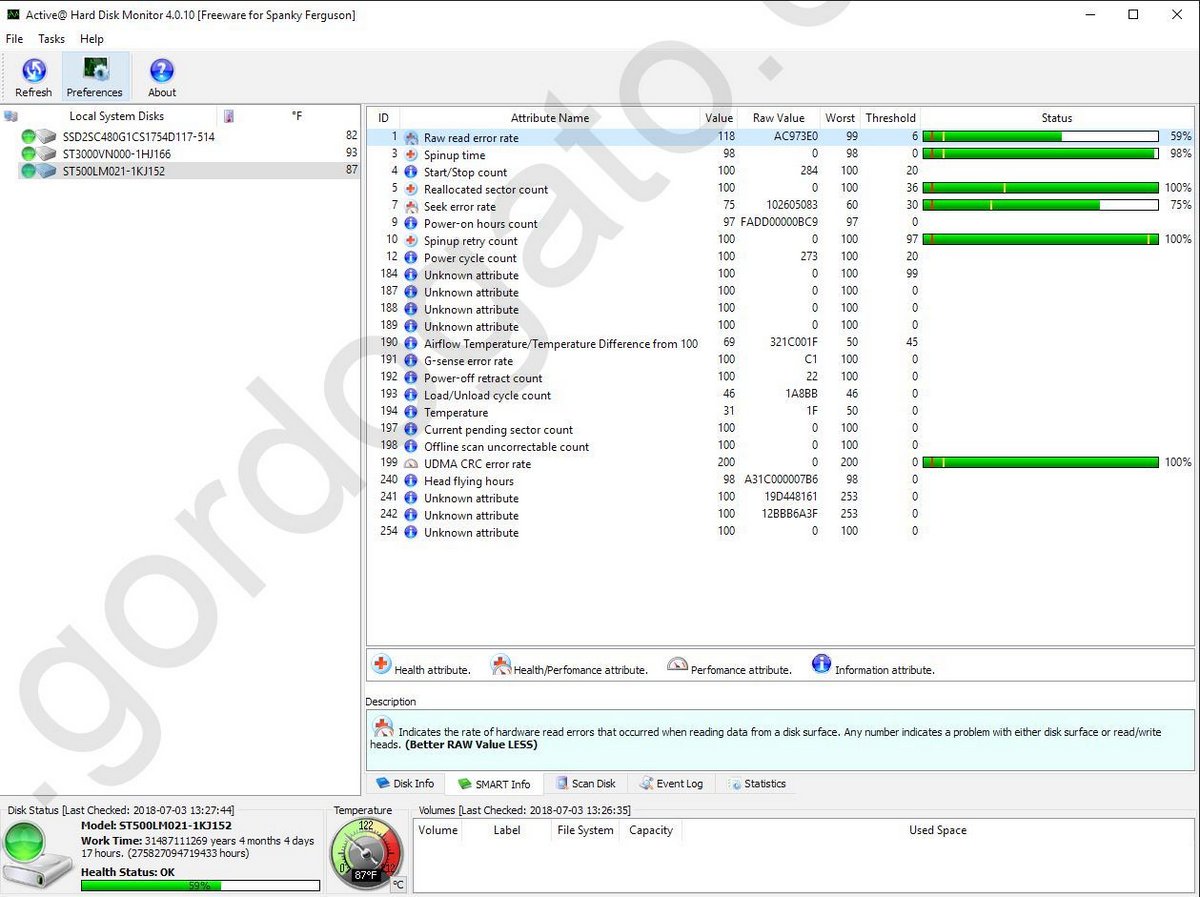Image resolution: width=1200 pixels, height=897 pixels.
Task: Open the Tasks menu
Action: 51,39
